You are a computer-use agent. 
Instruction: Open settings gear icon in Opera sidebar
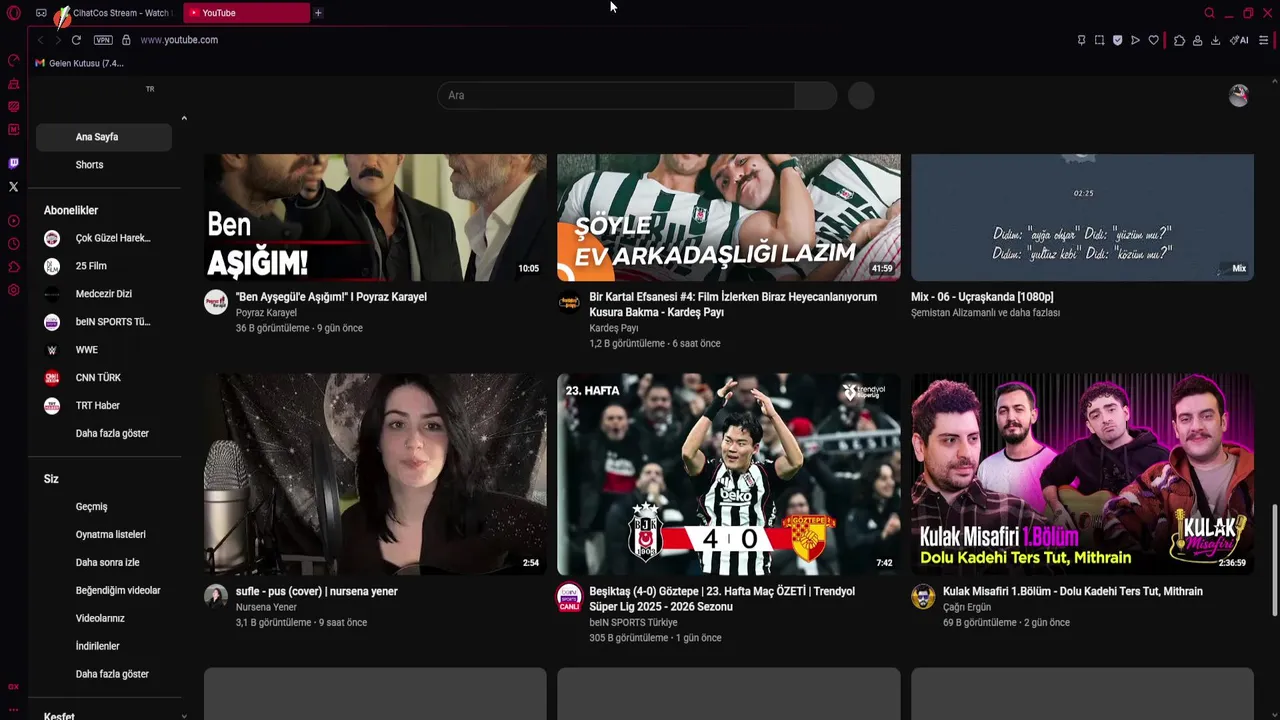[x=14, y=290]
